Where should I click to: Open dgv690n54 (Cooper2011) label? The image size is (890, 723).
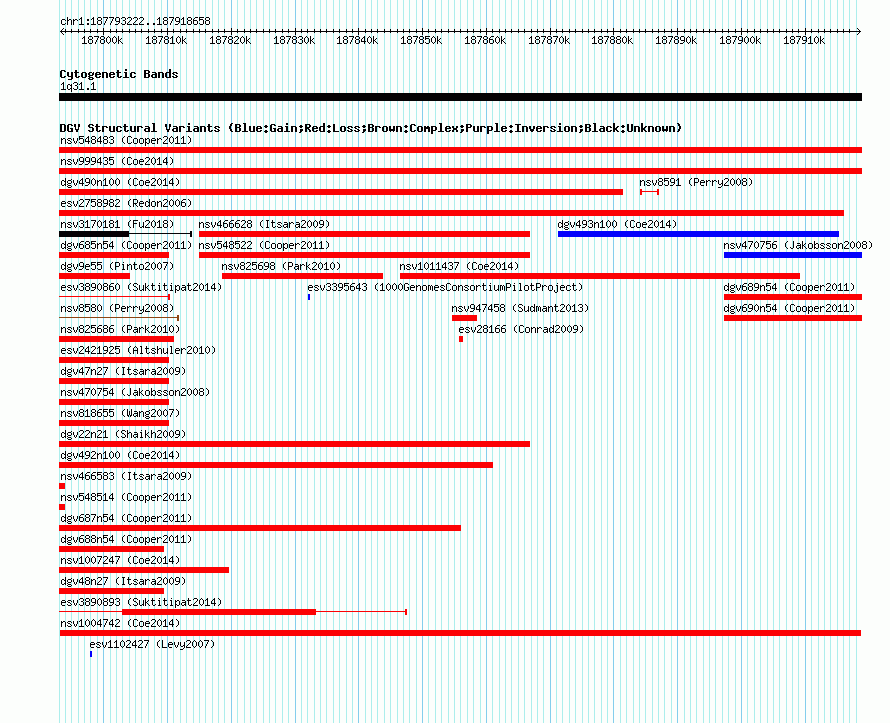[x=789, y=308]
